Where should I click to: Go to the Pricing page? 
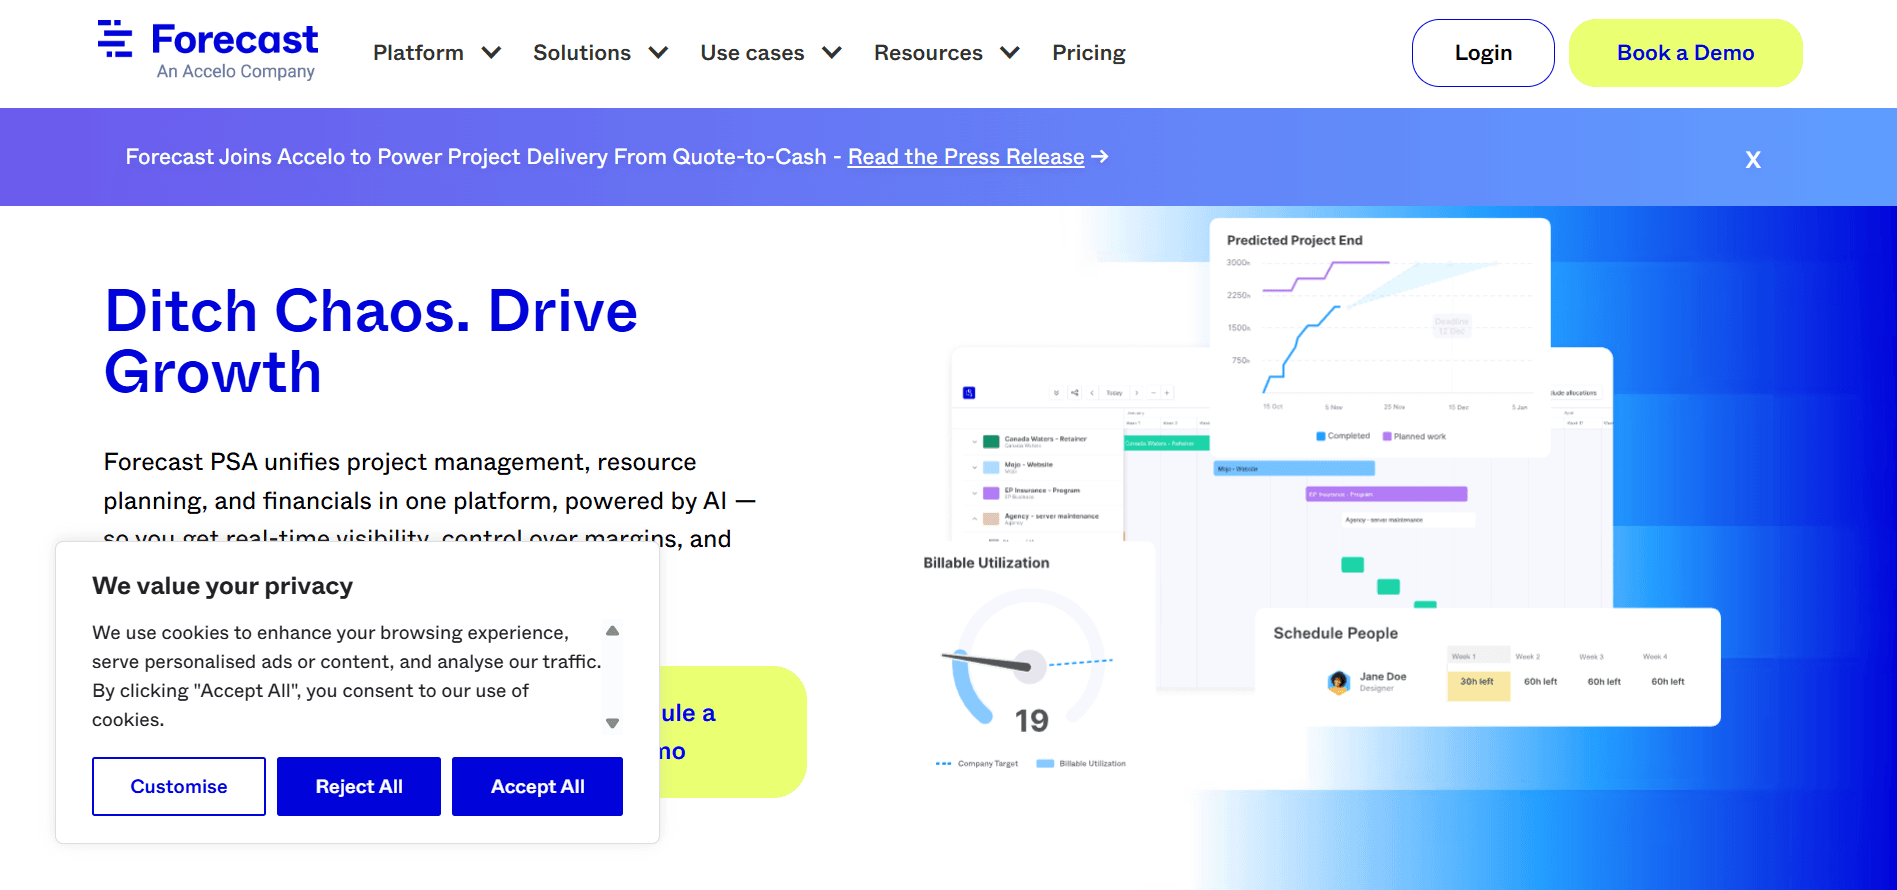(x=1089, y=53)
